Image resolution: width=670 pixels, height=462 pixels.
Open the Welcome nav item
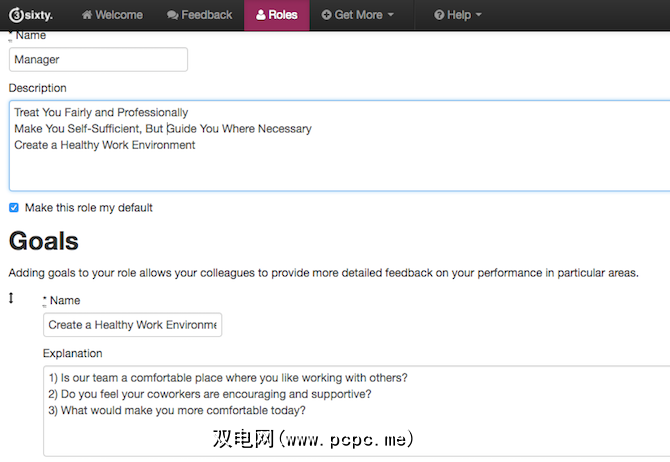[111, 15]
